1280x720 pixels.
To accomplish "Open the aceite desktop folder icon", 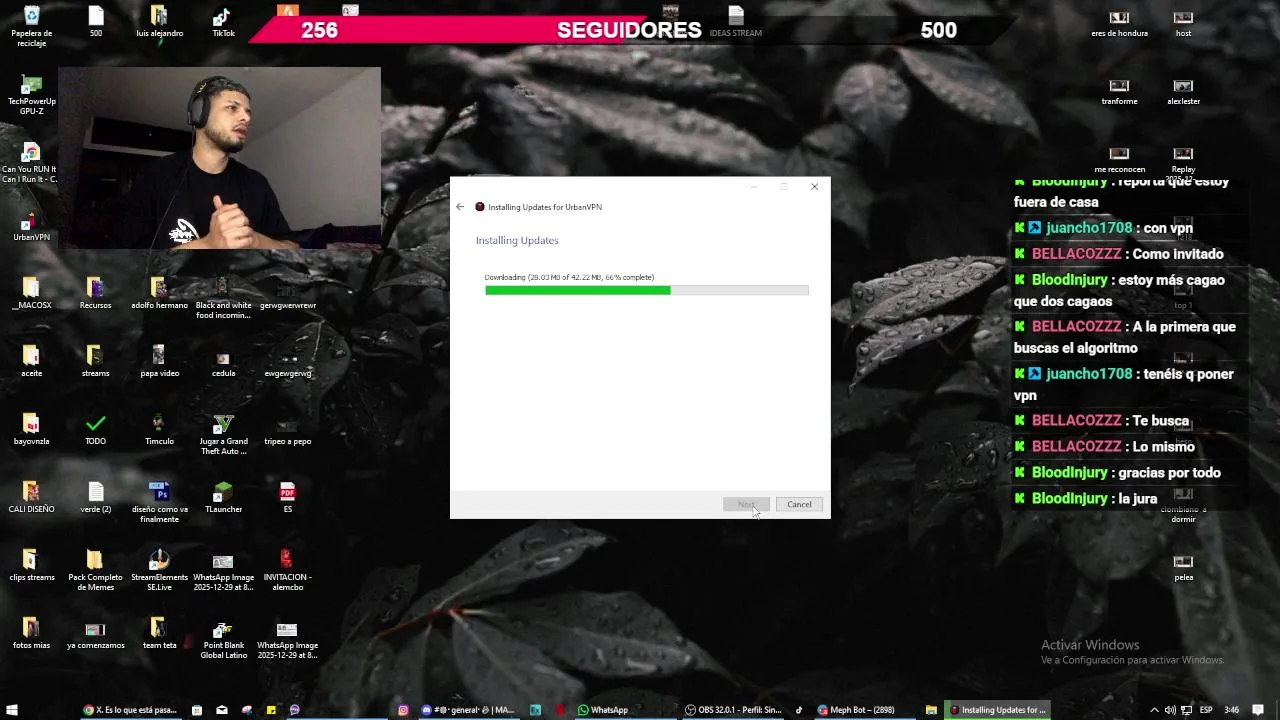I will (31, 363).
